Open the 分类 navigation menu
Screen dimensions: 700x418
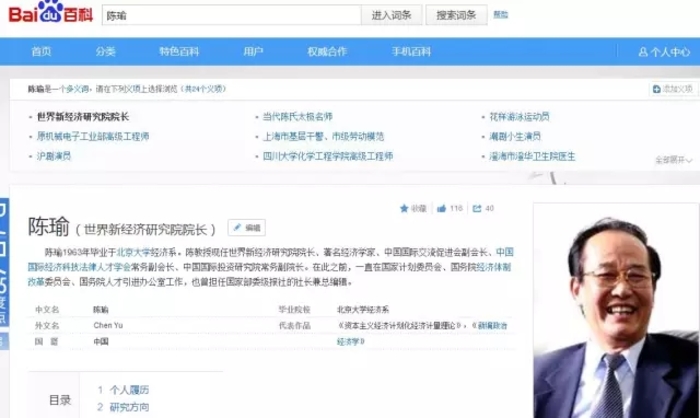point(105,51)
